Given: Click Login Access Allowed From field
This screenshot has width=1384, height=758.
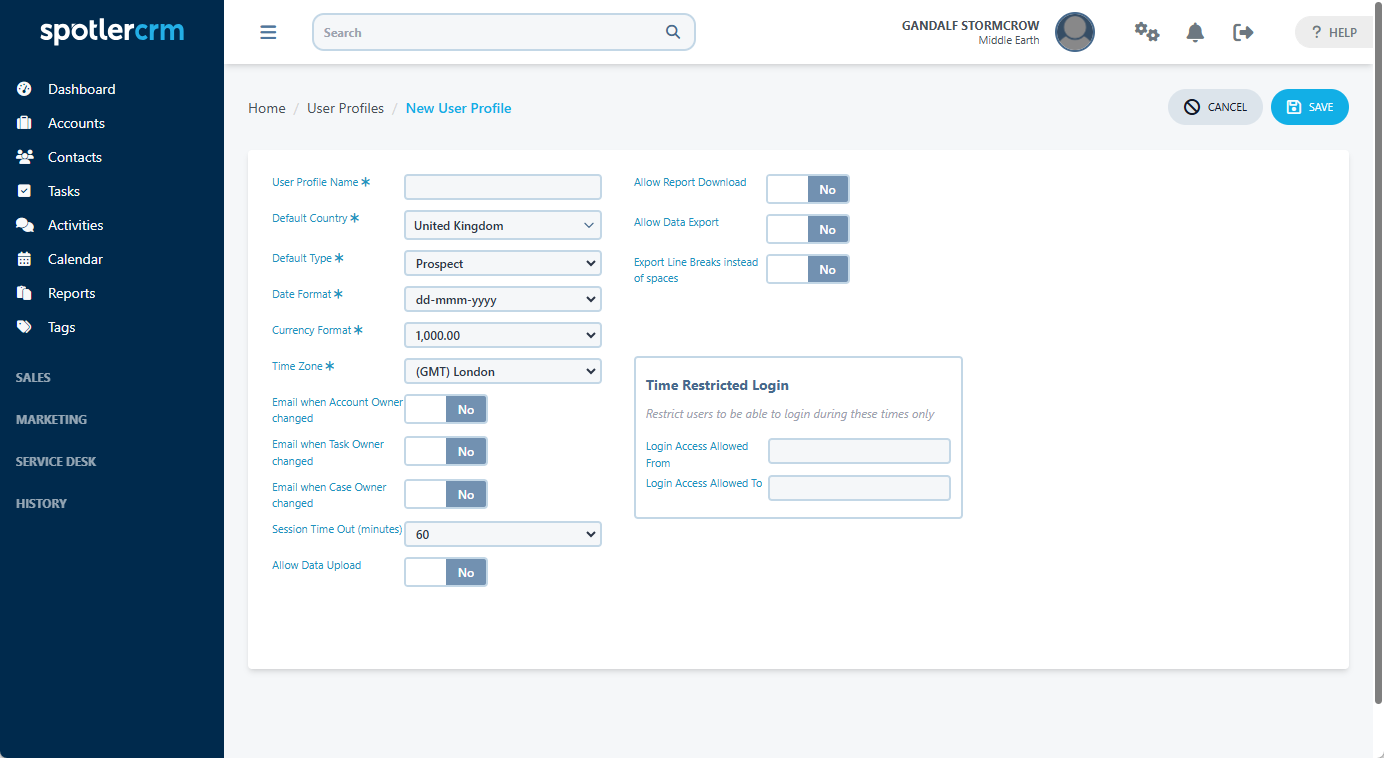Looking at the screenshot, I should (859, 451).
